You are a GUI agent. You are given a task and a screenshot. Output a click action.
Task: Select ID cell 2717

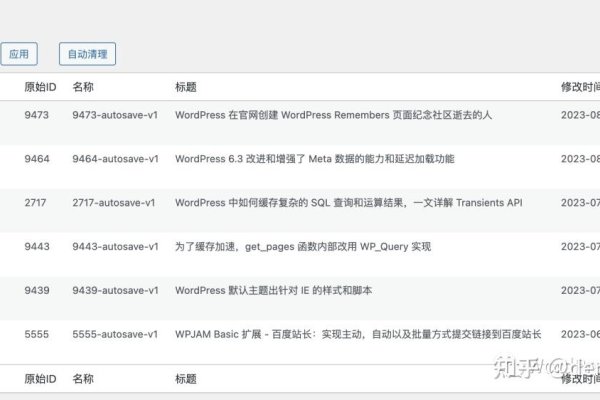click(35, 203)
